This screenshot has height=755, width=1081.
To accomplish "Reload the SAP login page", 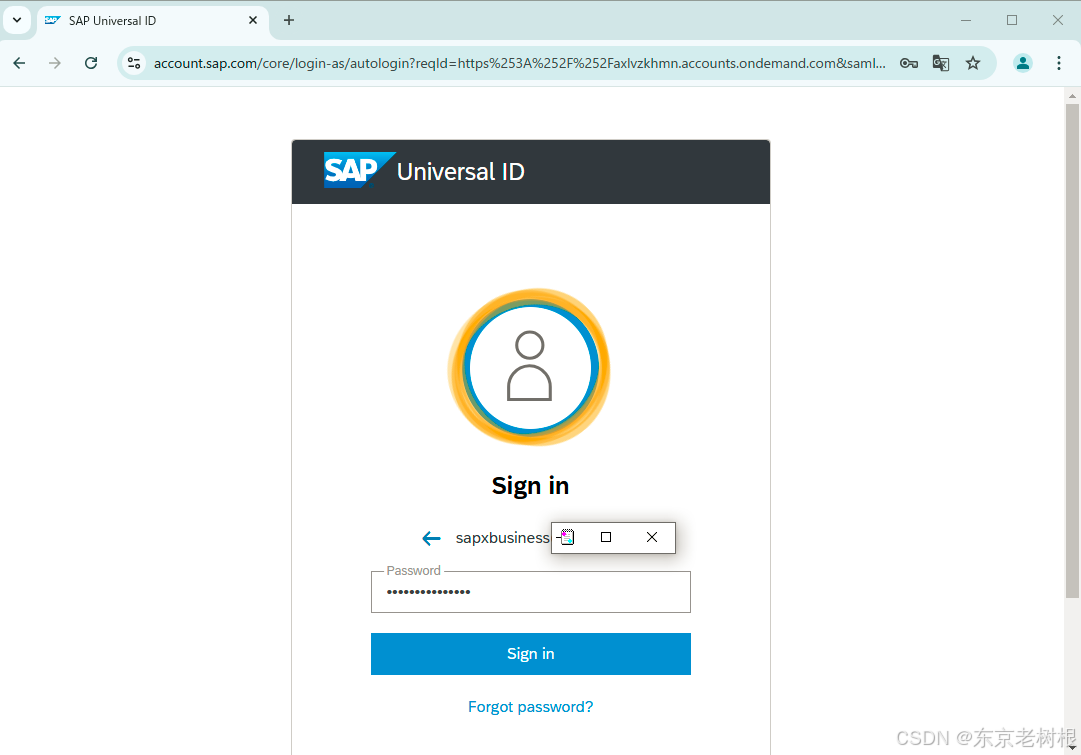I will click(x=91, y=63).
